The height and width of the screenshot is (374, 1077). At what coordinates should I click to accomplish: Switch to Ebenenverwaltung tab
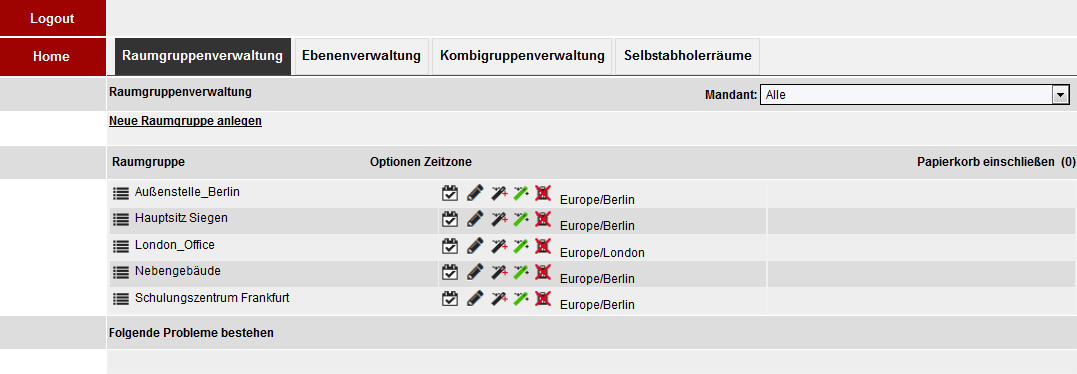(x=361, y=56)
